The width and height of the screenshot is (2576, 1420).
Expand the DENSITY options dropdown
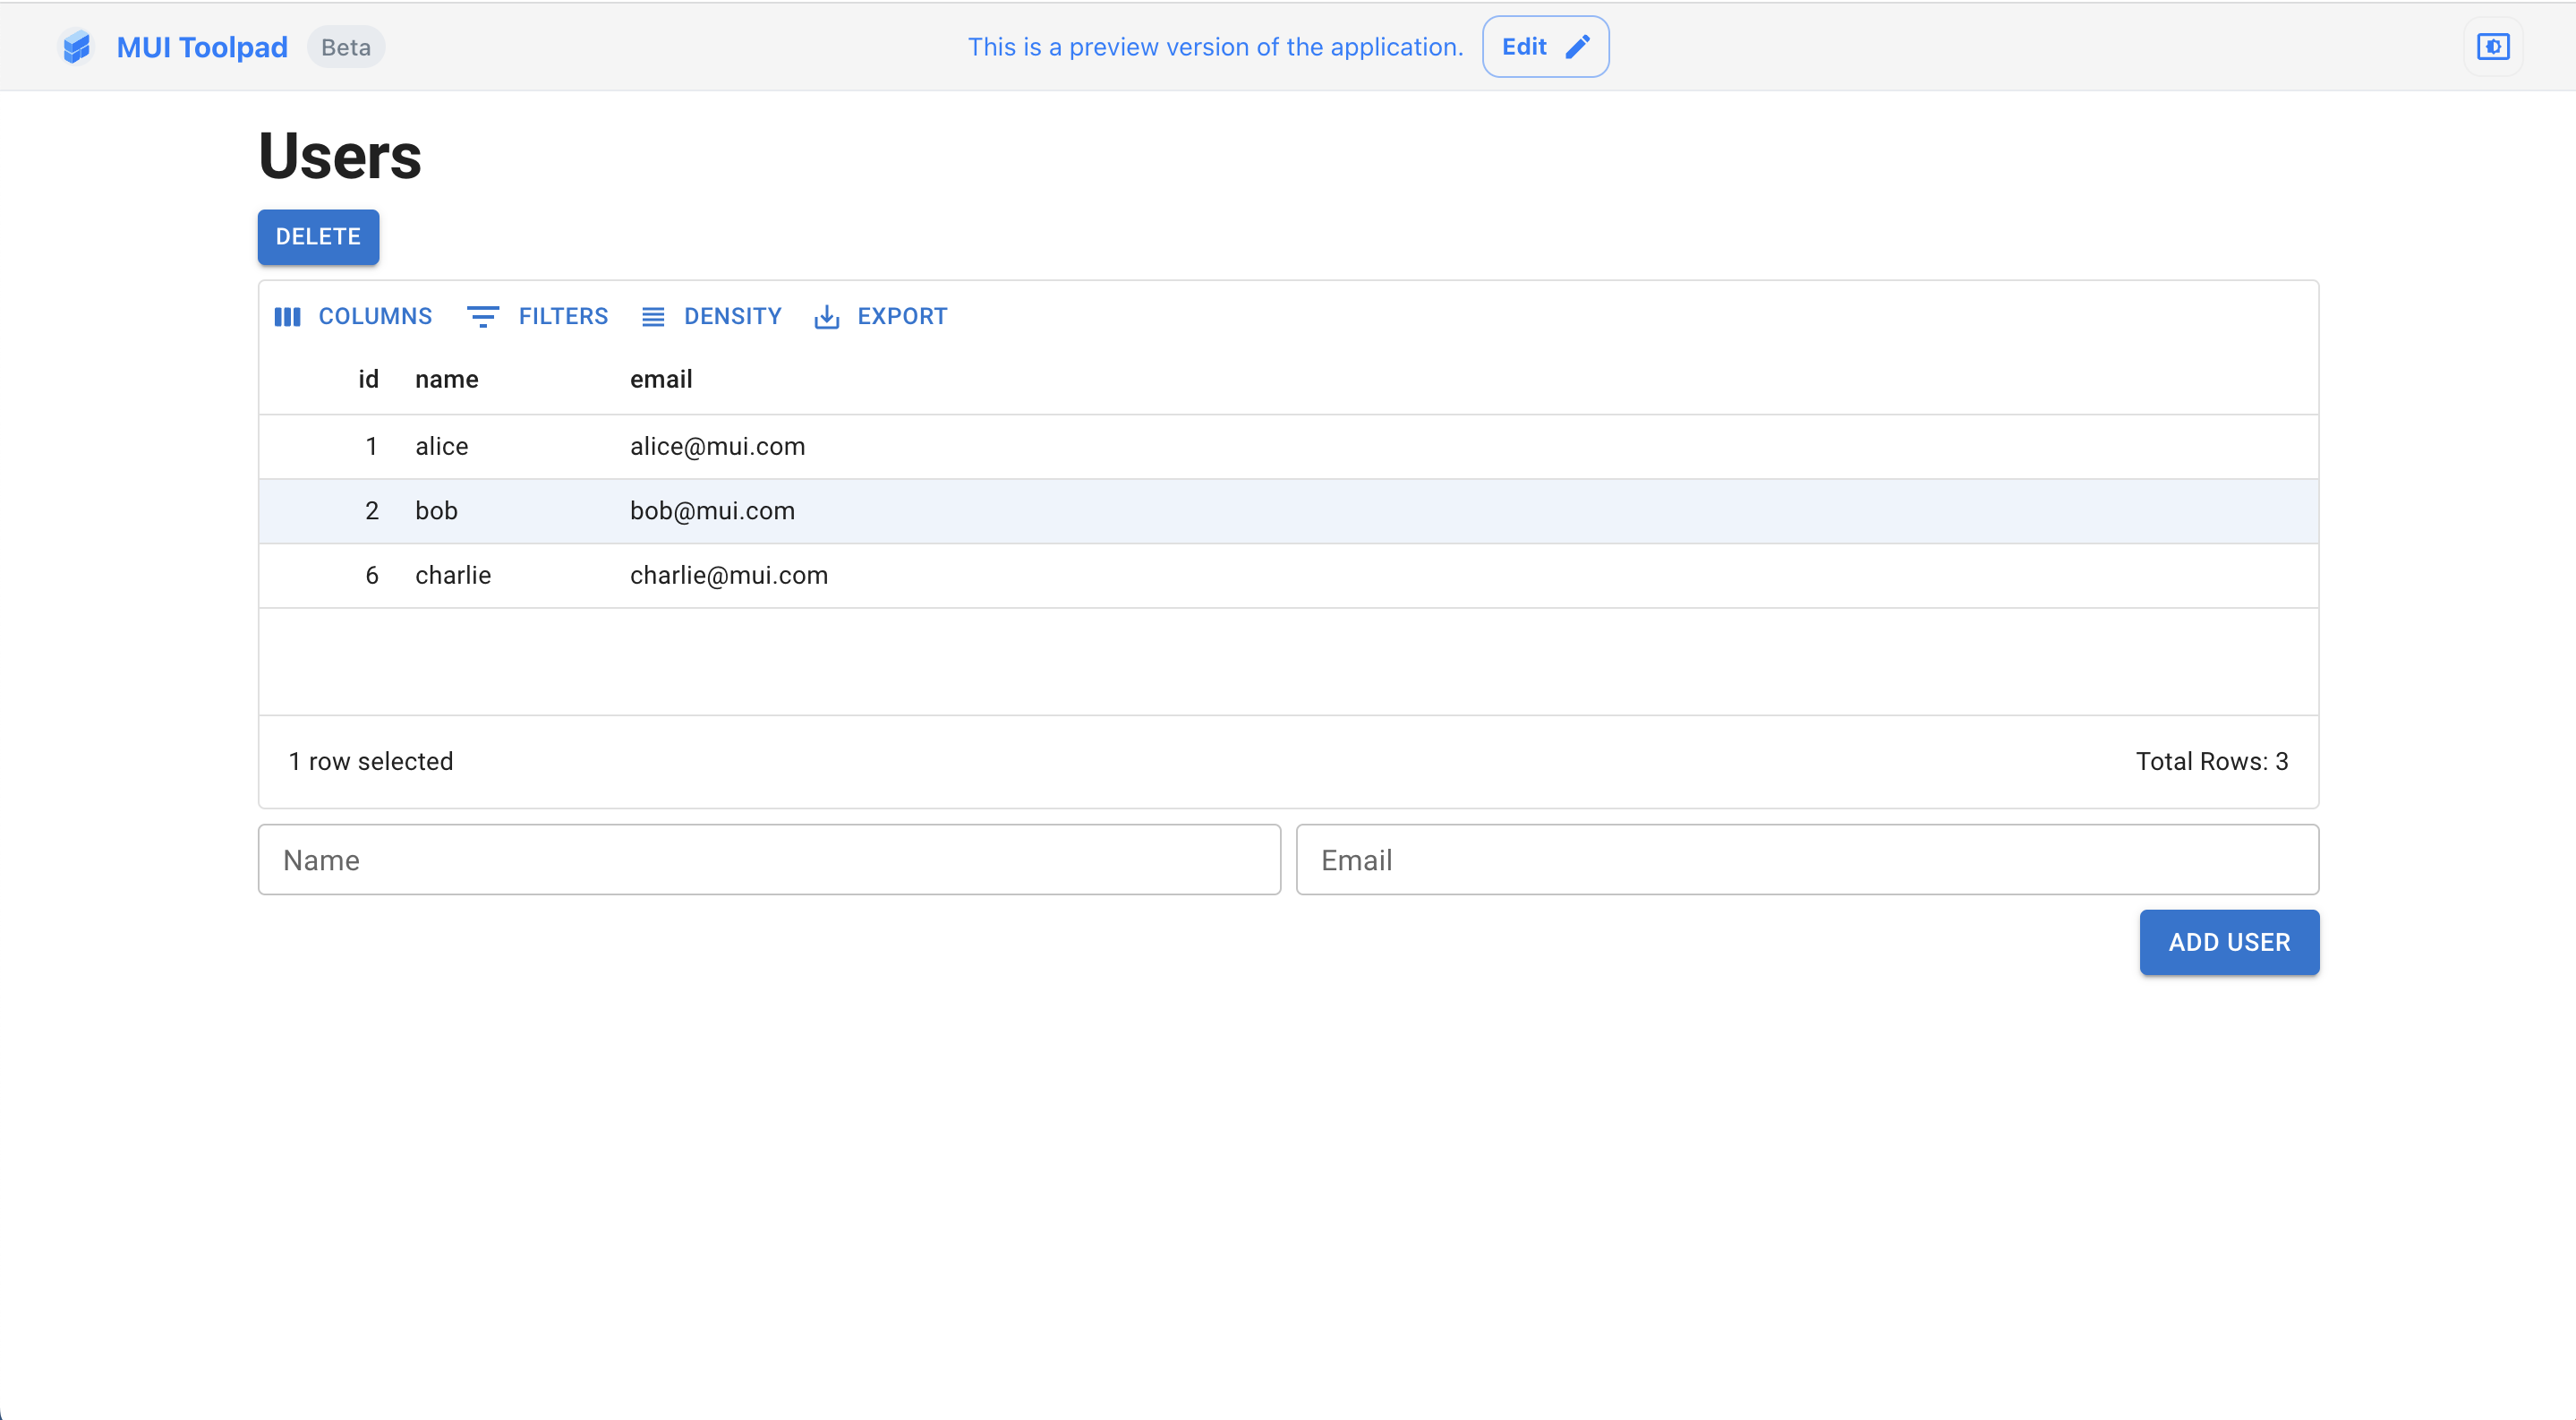point(712,317)
